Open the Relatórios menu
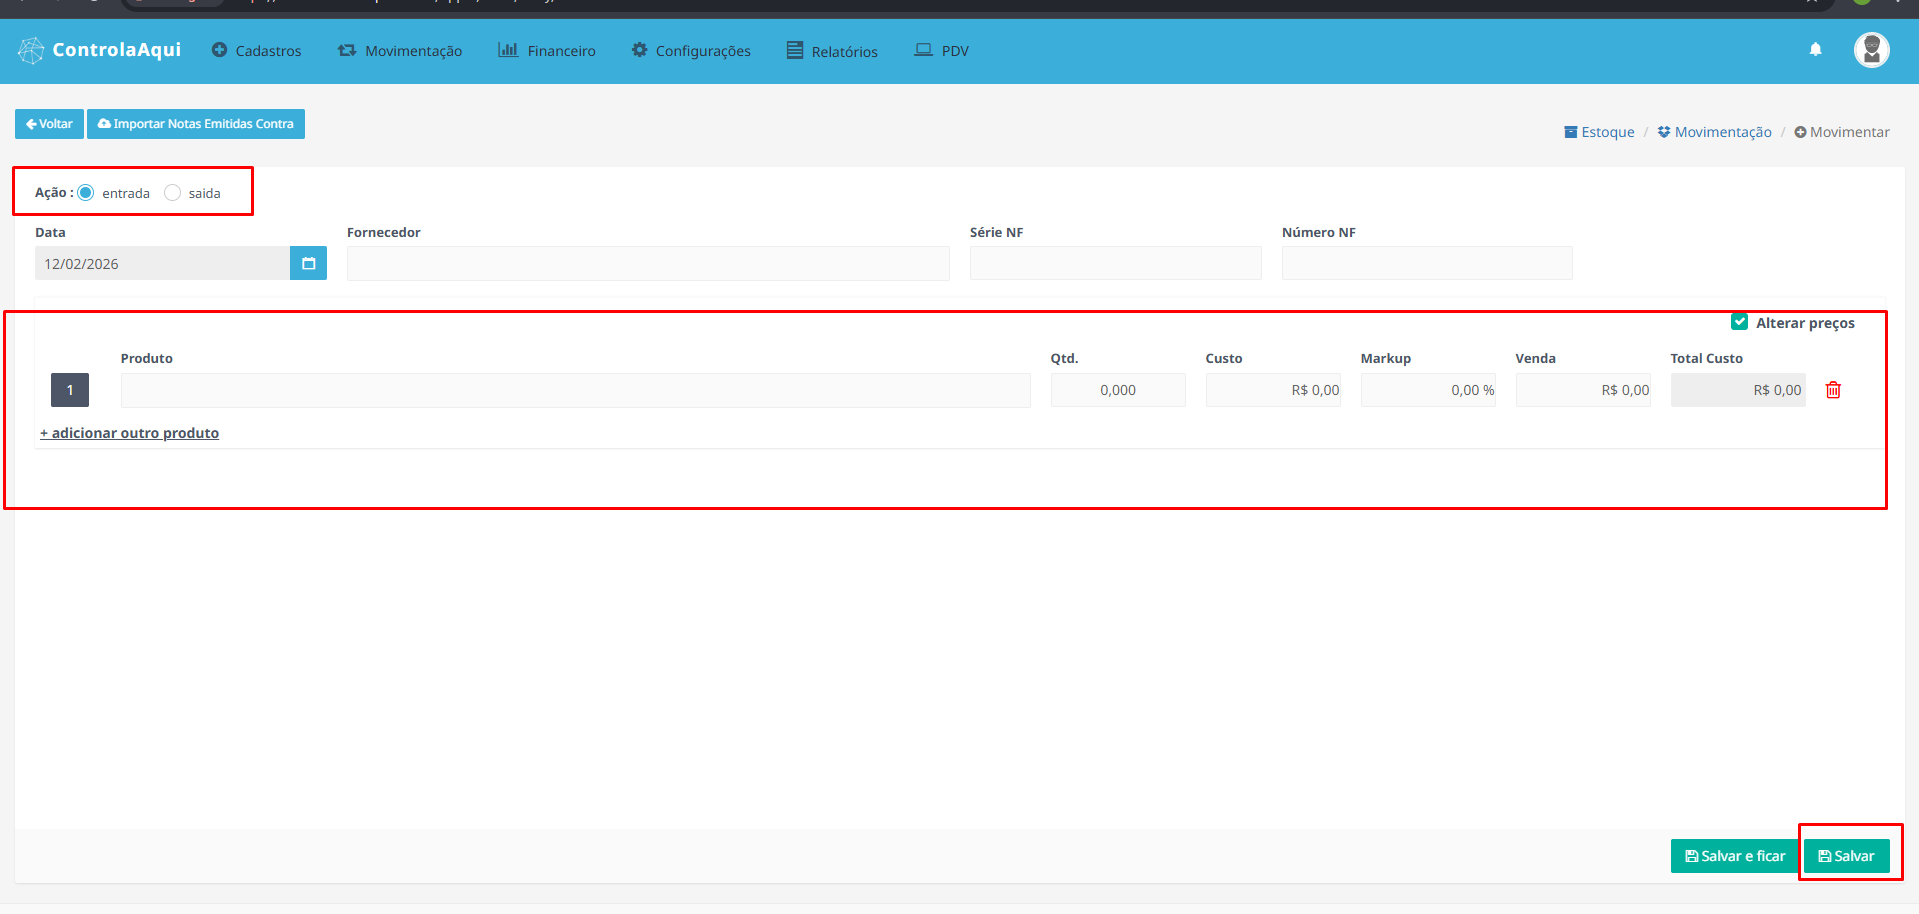Screen dimensions: 1919x914 point(832,51)
